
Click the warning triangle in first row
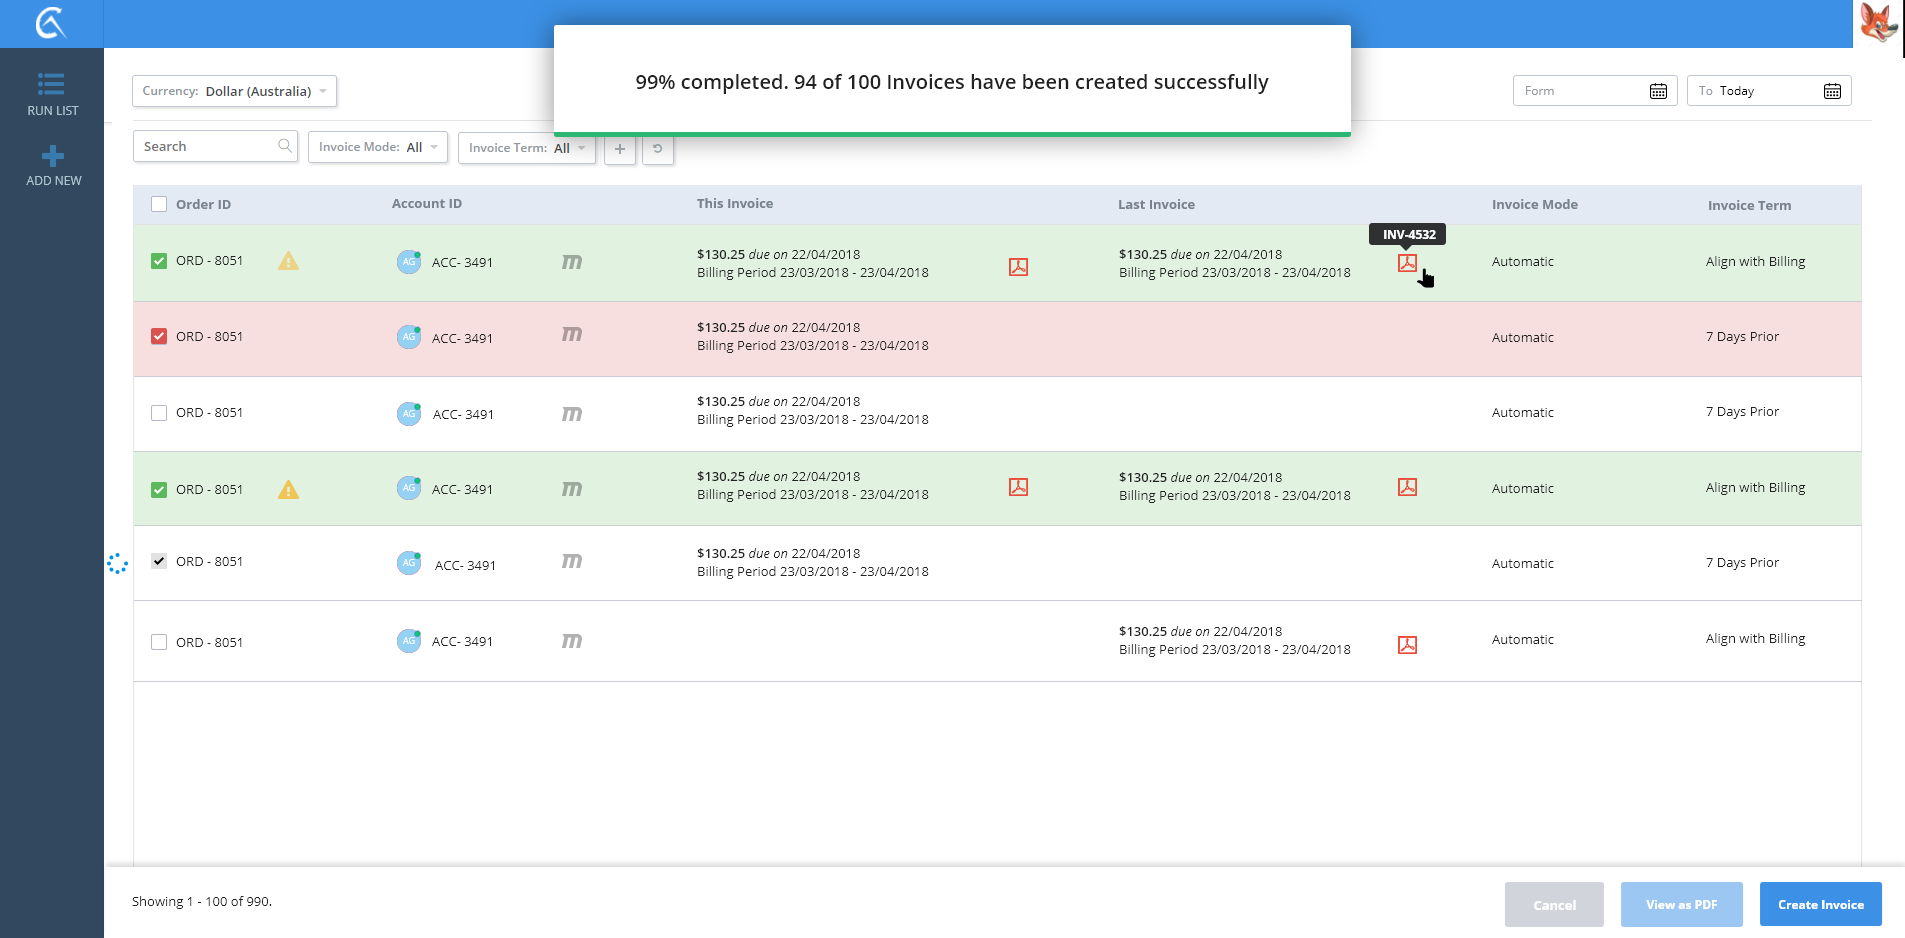pyautogui.click(x=288, y=261)
